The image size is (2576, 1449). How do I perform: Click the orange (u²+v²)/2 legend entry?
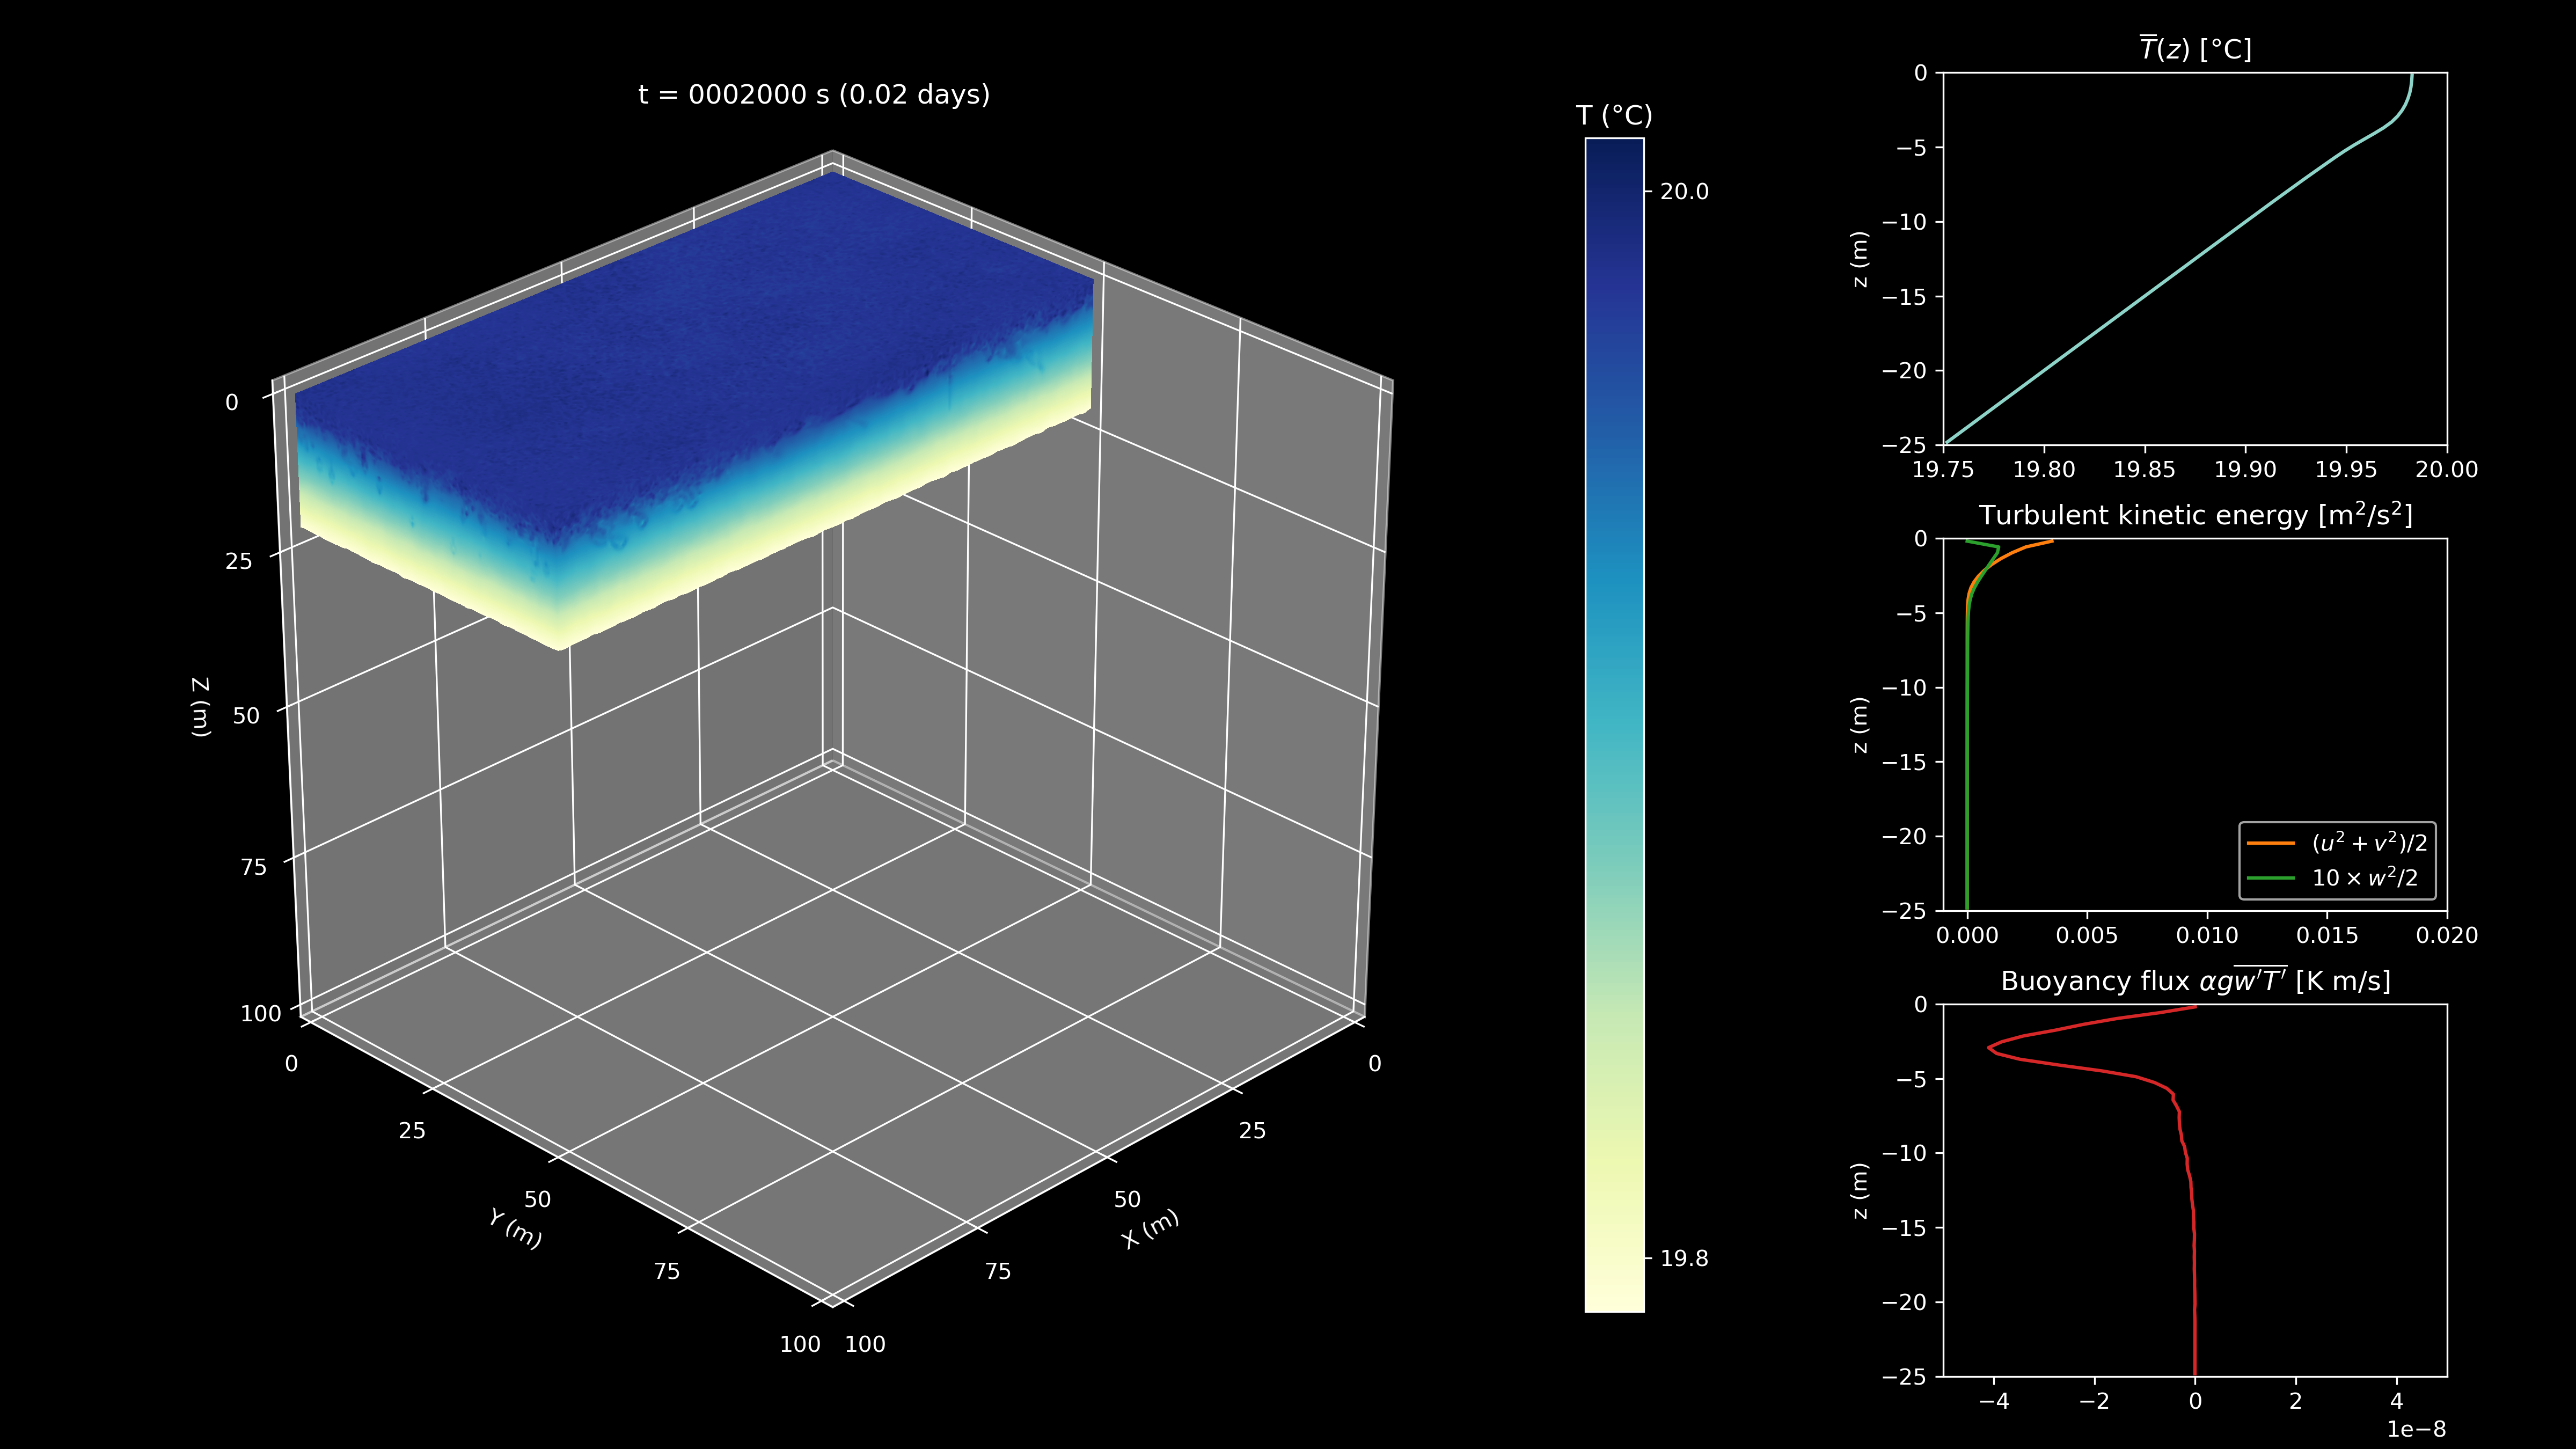(x=2337, y=843)
